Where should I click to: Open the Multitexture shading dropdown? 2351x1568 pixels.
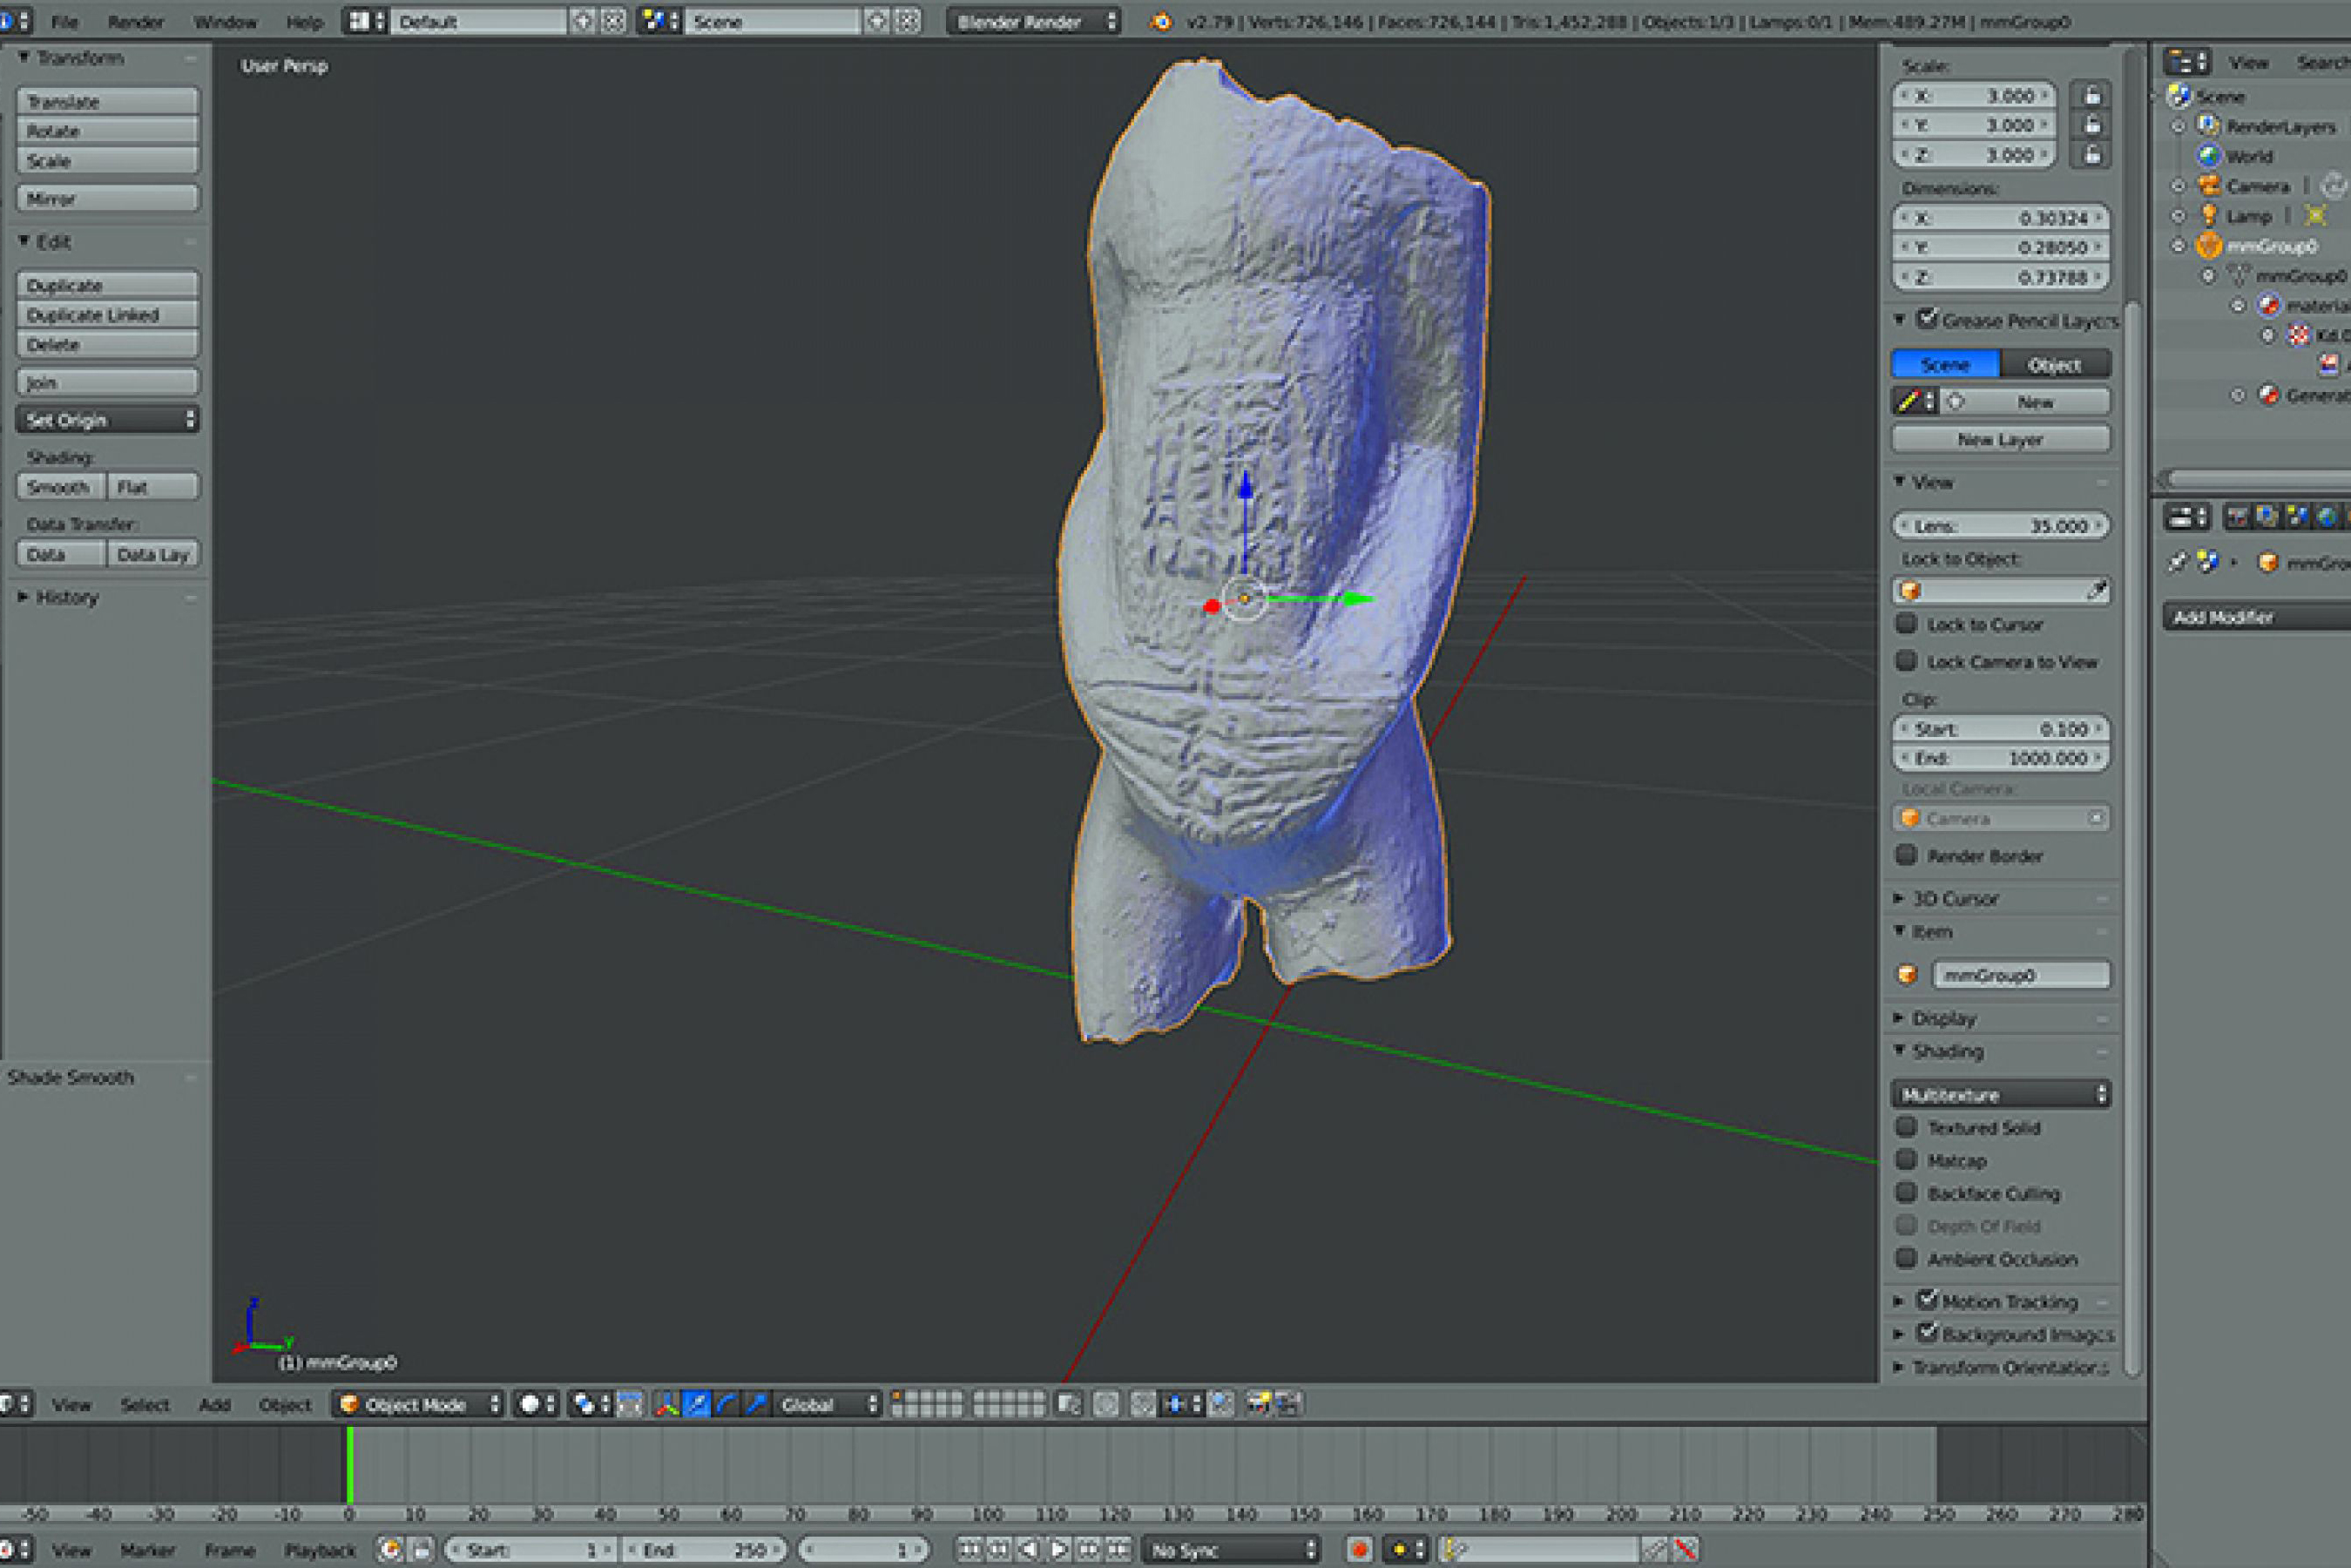point(2000,1094)
